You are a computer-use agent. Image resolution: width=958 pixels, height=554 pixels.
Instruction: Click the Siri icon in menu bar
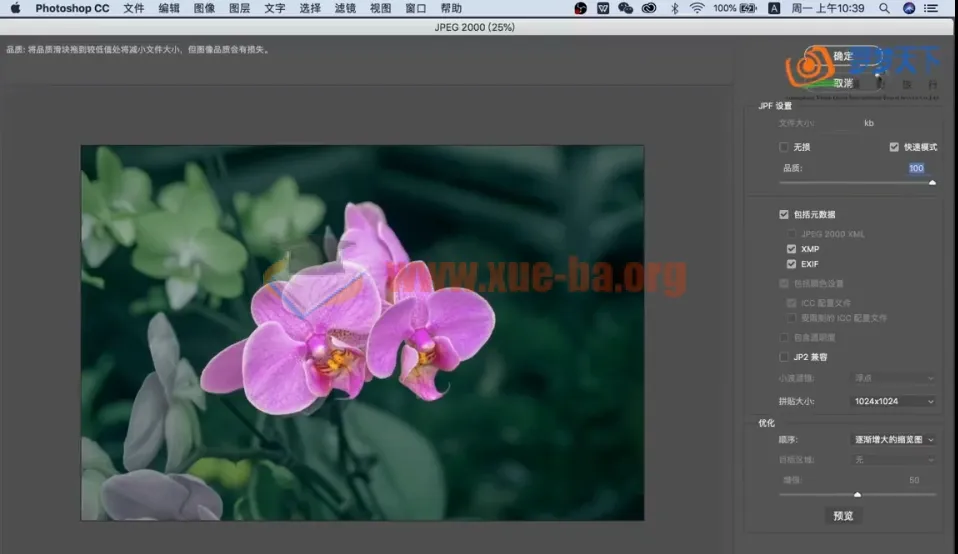(909, 8)
